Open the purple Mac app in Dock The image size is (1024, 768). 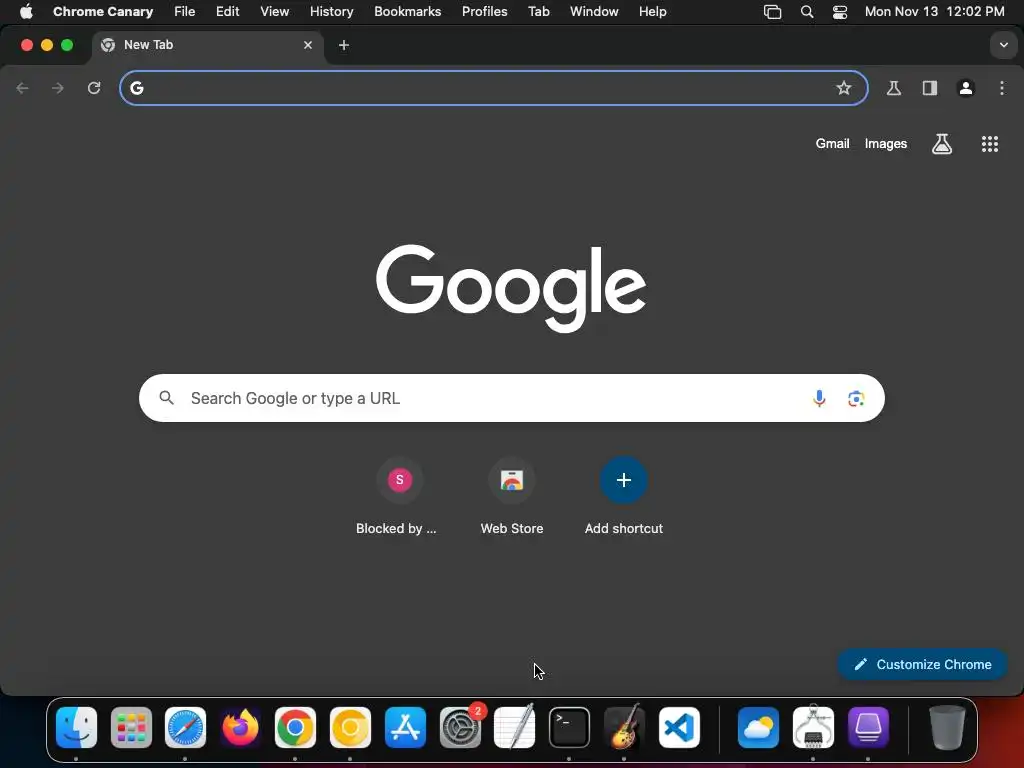(868, 728)
